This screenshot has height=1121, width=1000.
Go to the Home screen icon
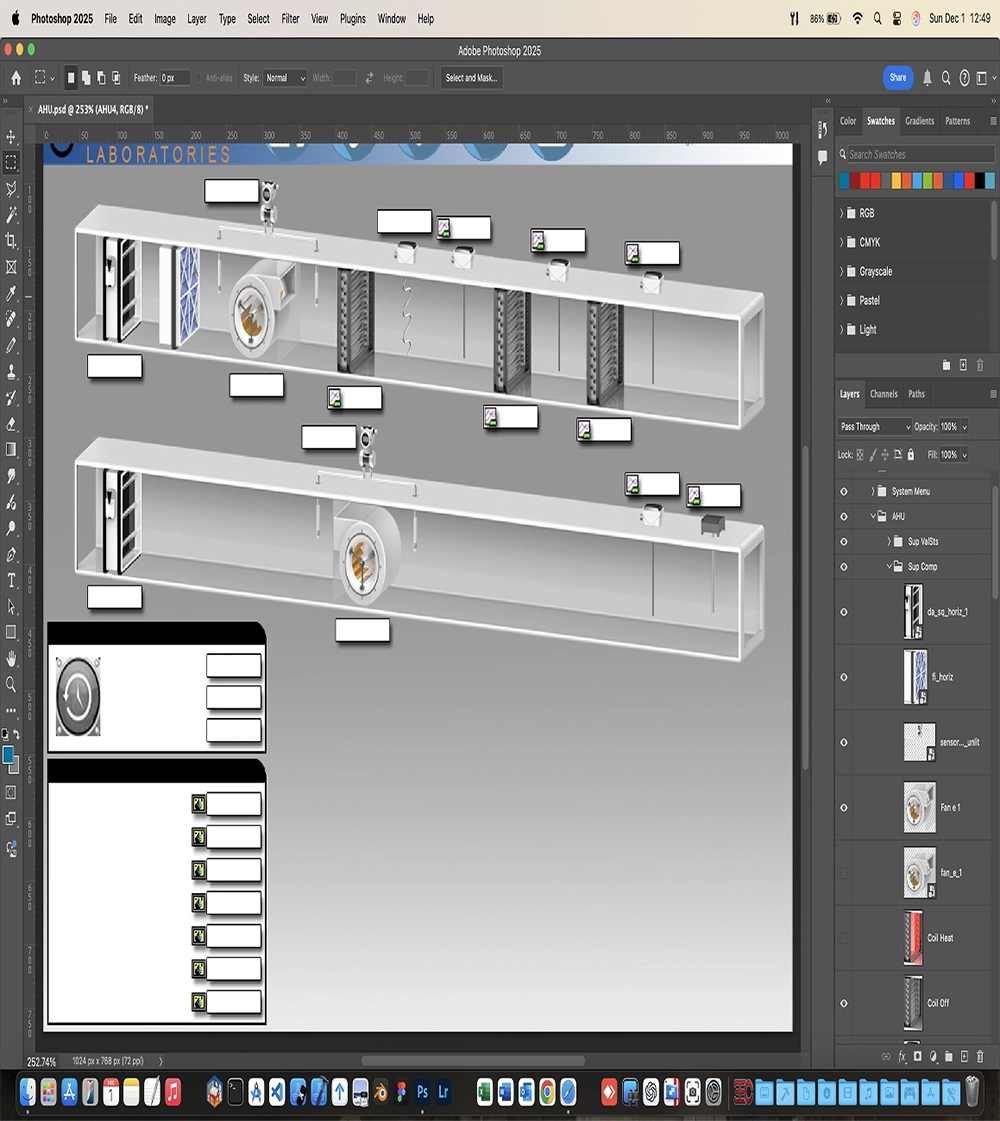click(x=16, y=78)
